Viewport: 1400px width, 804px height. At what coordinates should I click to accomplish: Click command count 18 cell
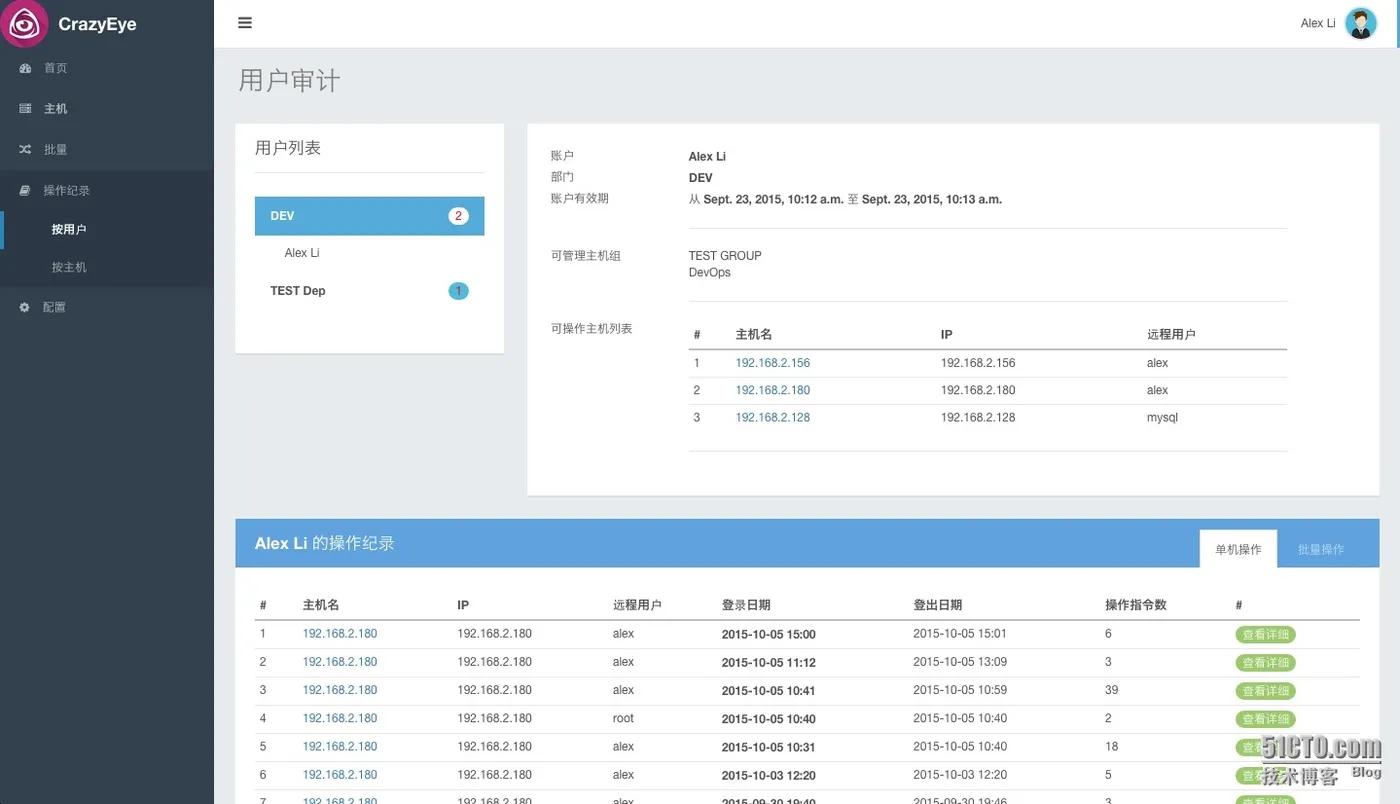point(1111,746)
